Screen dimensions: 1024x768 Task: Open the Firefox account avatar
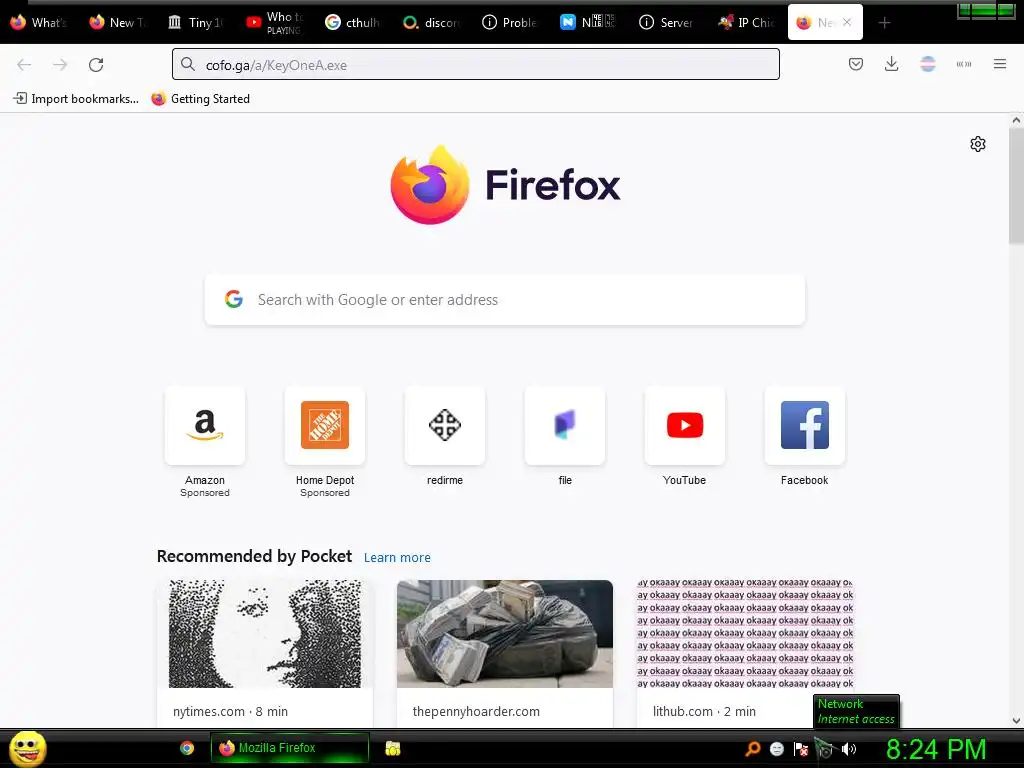tap(927, 64)
